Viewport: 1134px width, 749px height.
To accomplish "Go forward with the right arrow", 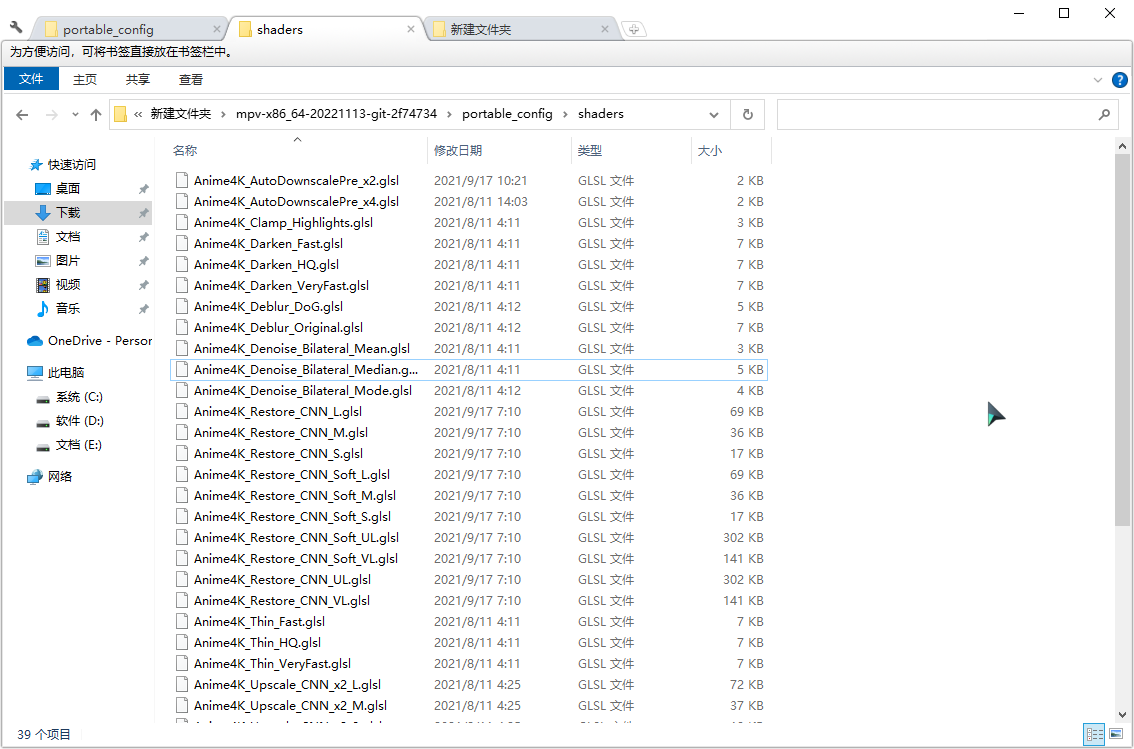I will point(51,114).
